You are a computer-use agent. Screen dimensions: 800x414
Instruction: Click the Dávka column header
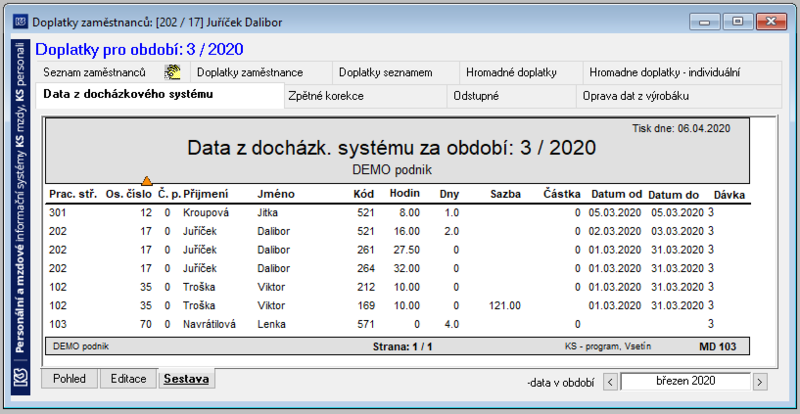pyautogui.click(x=729, y=194)
